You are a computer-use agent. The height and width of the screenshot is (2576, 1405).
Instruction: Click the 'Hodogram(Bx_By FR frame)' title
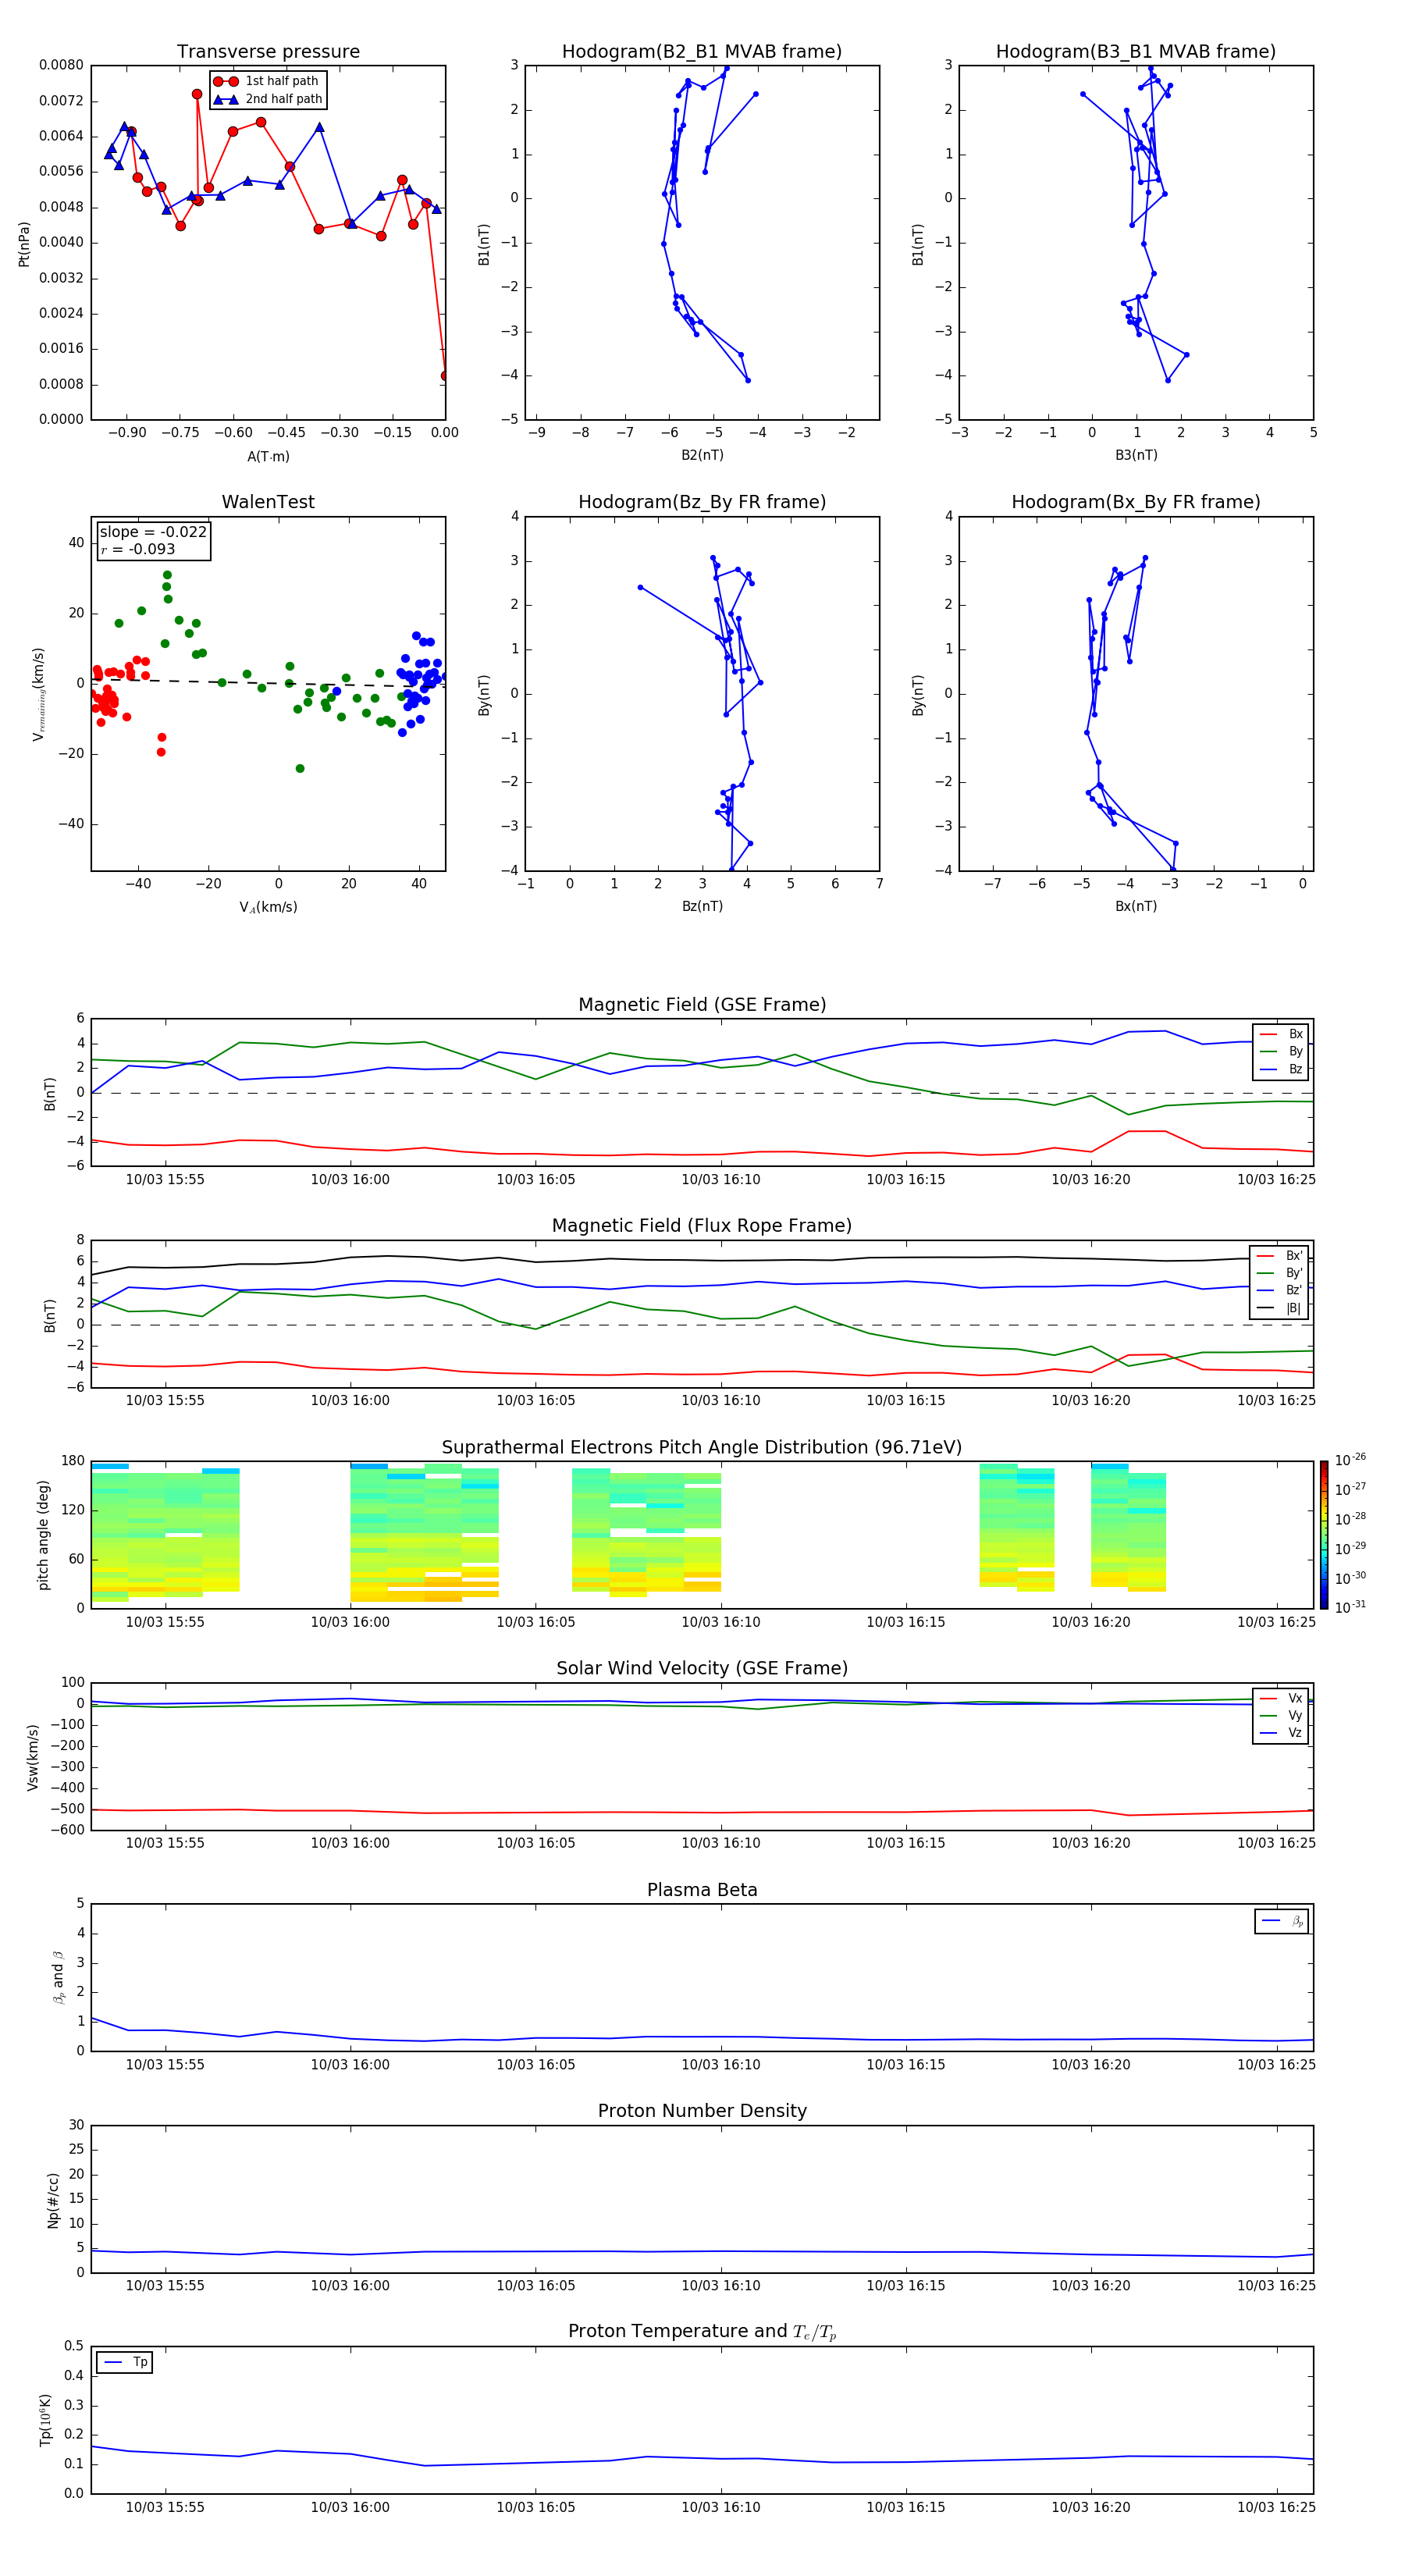pos(1136,502)
